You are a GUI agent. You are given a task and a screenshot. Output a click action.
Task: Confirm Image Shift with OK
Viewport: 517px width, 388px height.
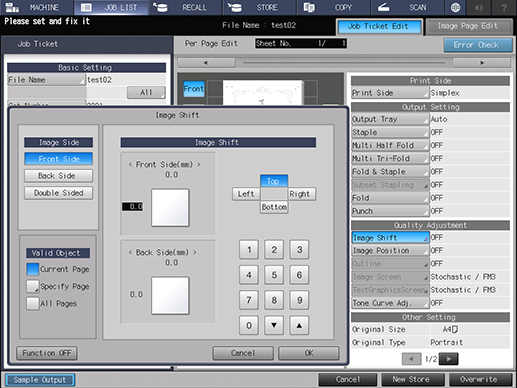[309, 353]
